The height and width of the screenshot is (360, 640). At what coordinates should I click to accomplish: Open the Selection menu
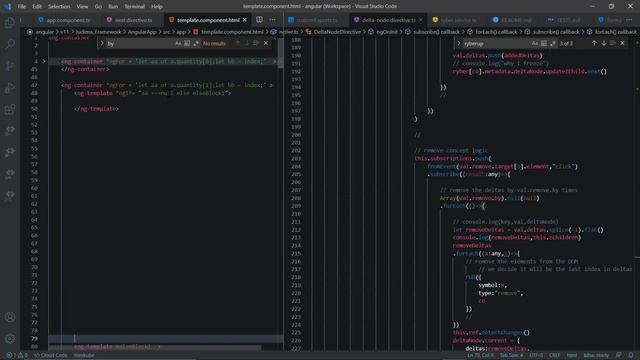(x=59, y=7)
